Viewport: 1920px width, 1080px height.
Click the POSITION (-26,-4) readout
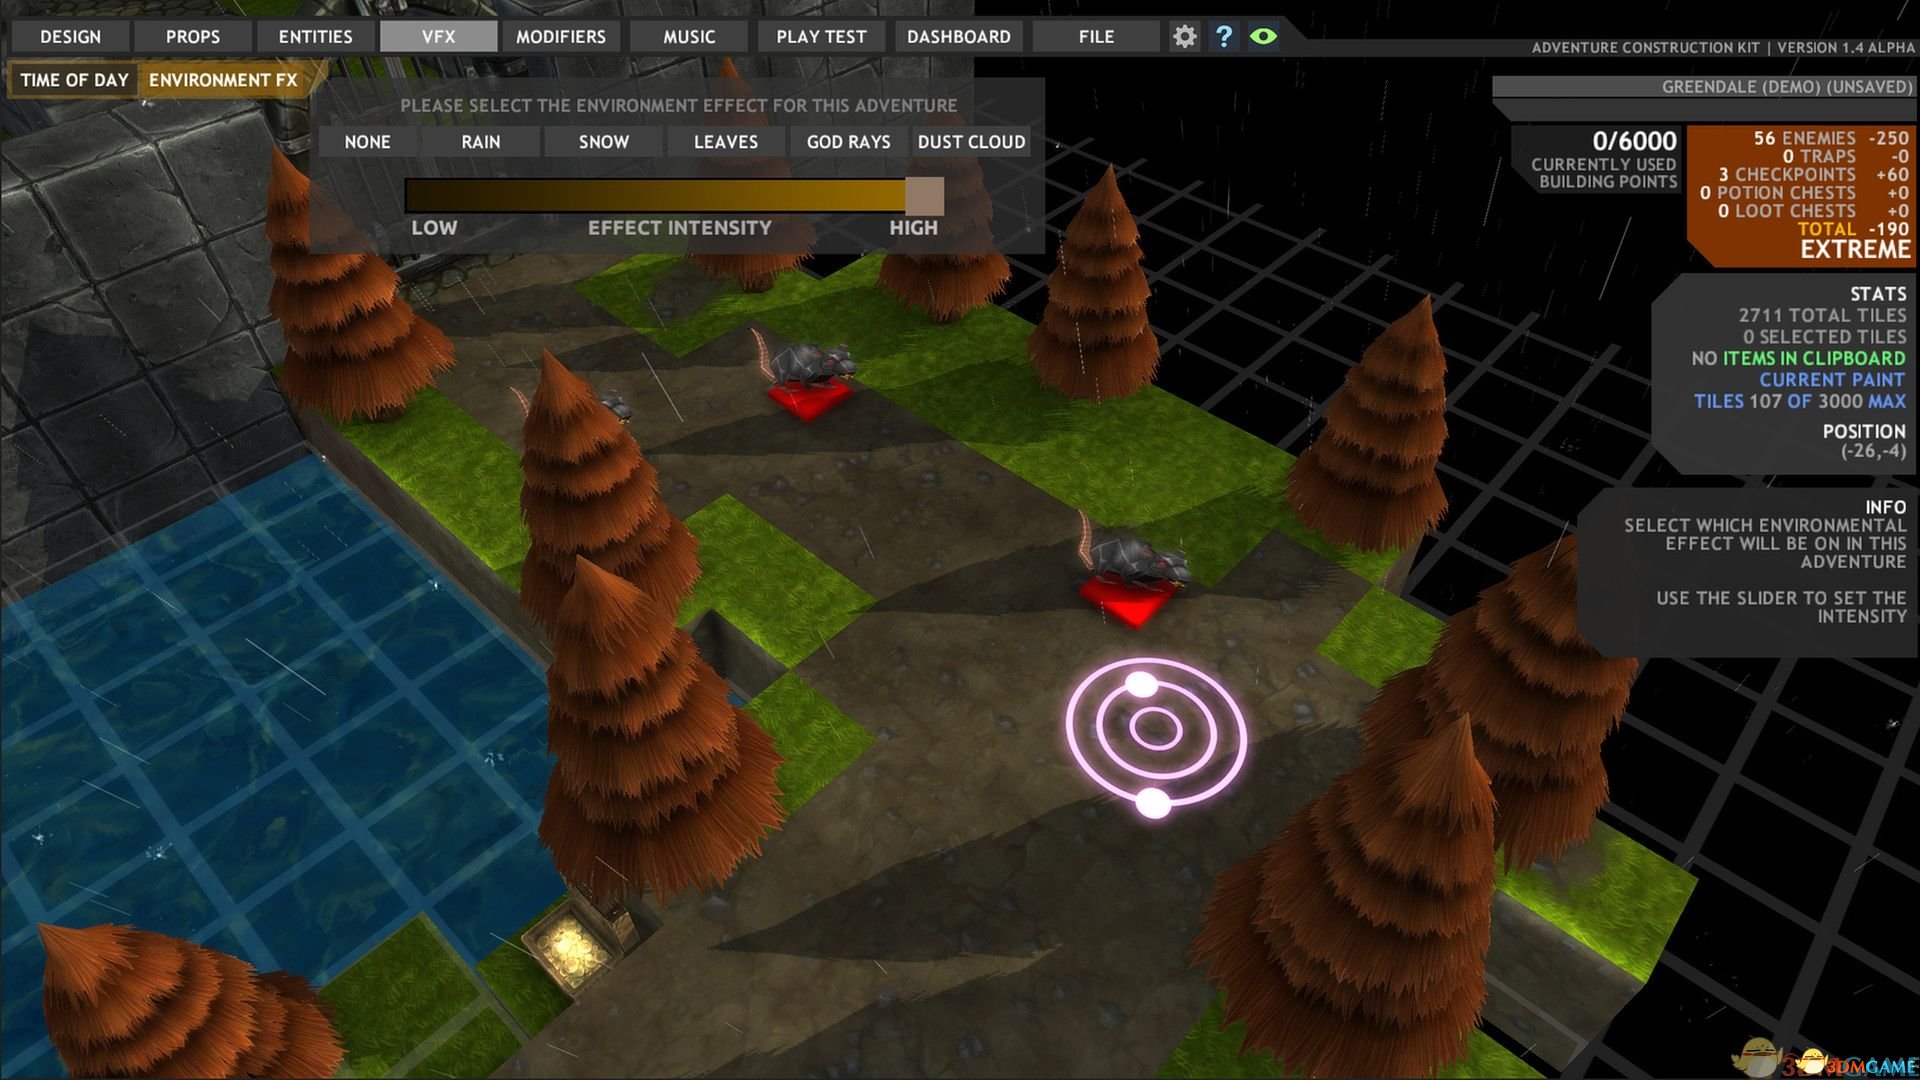pos(1864,441)
